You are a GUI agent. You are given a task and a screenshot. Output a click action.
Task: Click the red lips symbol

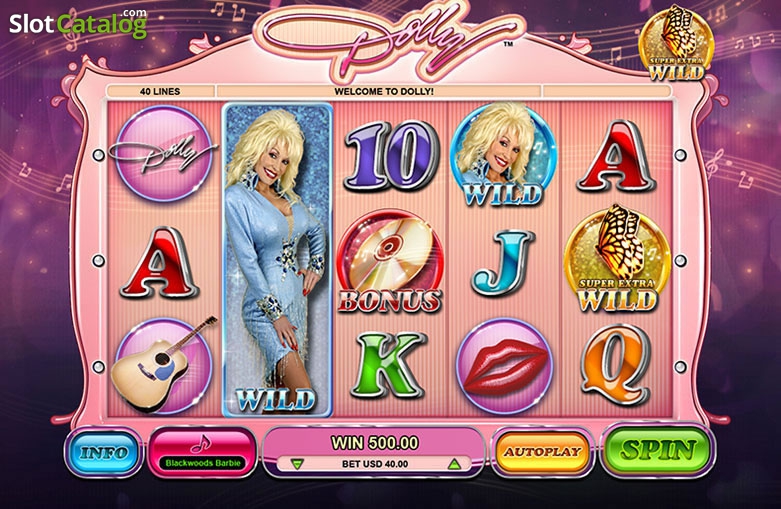tap(505, 366)
